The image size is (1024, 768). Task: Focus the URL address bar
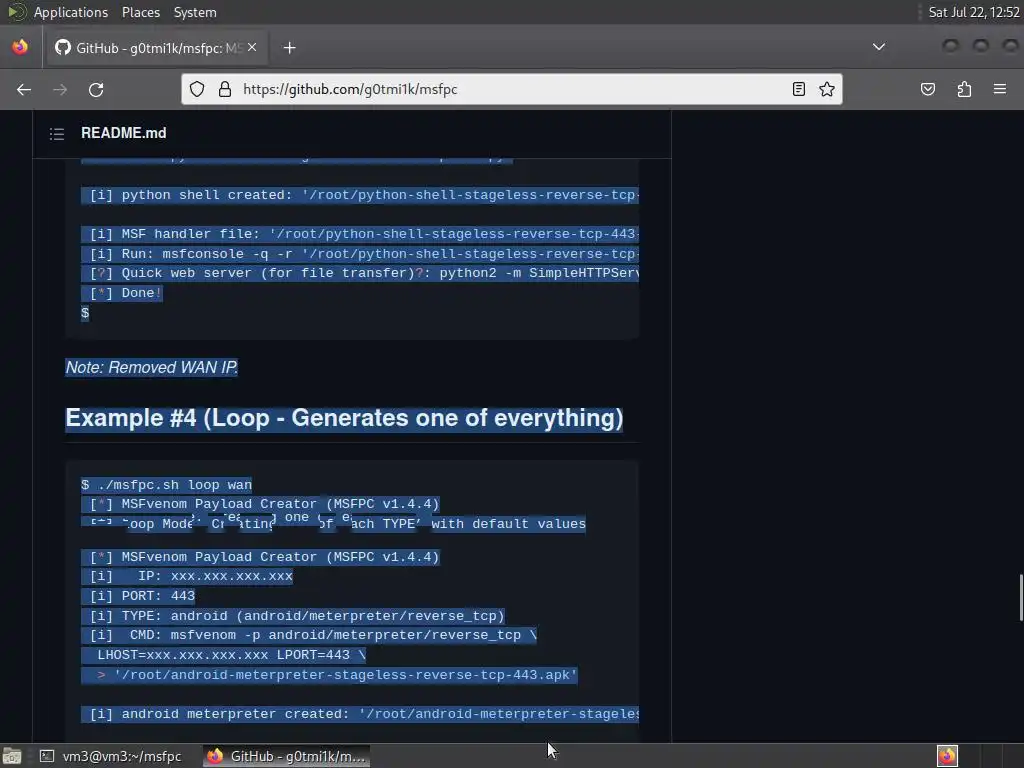pos(509,89)
